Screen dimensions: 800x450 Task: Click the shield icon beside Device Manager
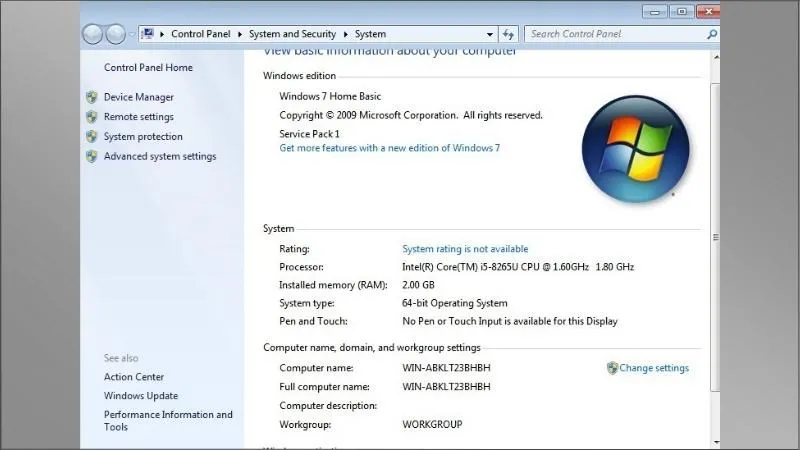pyautogui.click(x=91, y=97)
